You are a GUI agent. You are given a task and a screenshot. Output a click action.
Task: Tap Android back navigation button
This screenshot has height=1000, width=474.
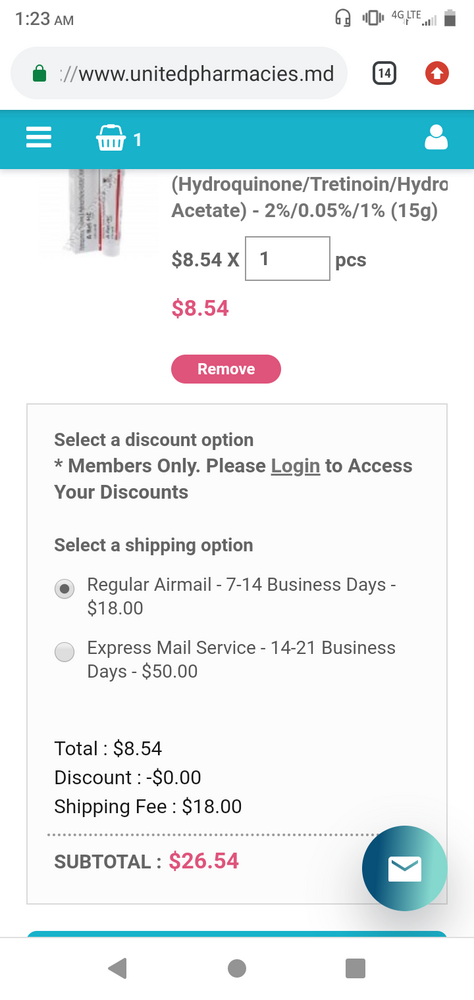(117, 968)
